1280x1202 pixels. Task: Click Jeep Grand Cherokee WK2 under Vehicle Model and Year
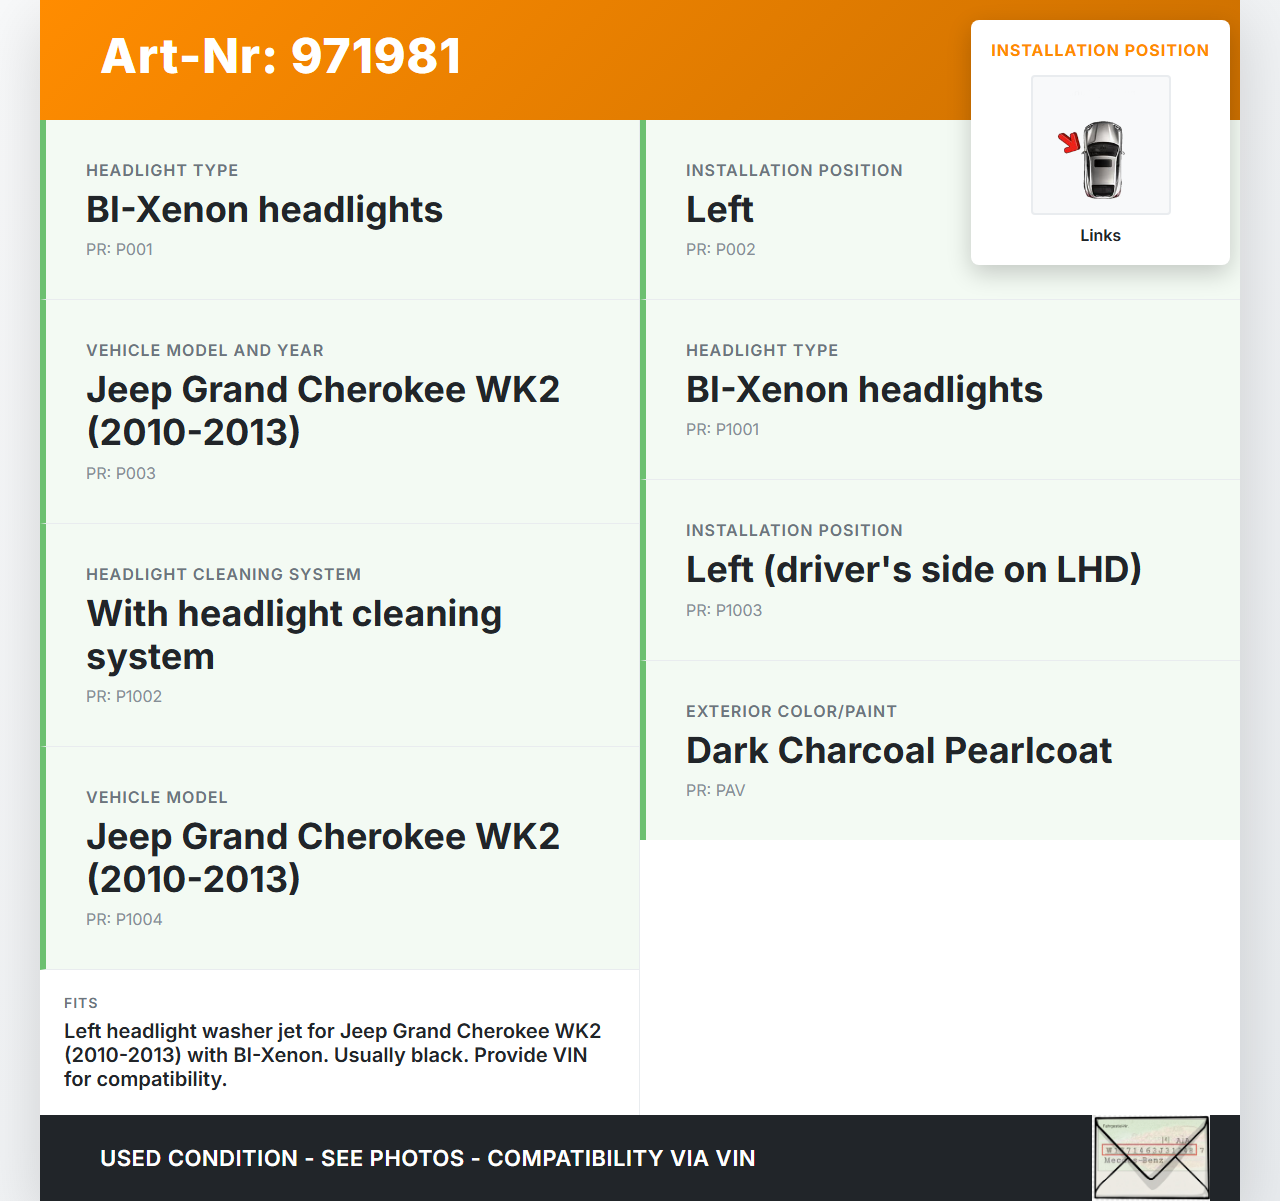point(323,410)
